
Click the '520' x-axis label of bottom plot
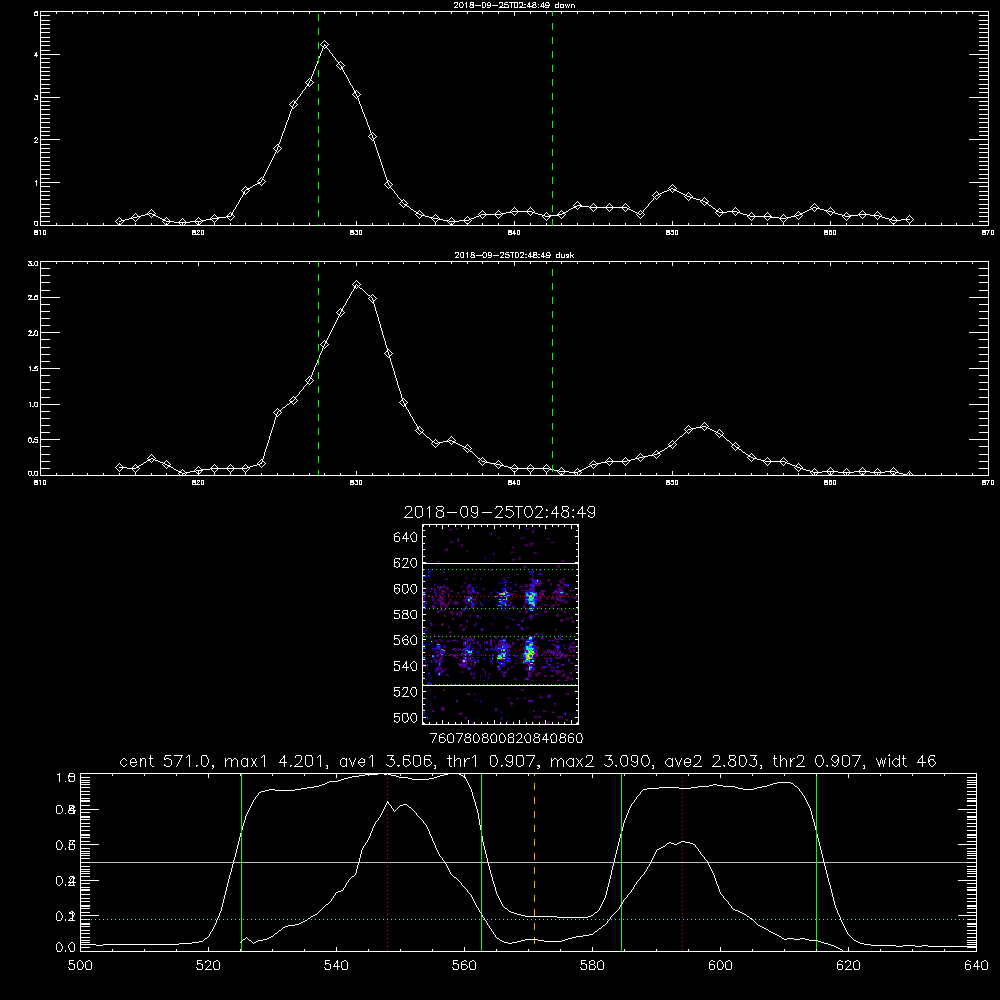tap(208, 966)
